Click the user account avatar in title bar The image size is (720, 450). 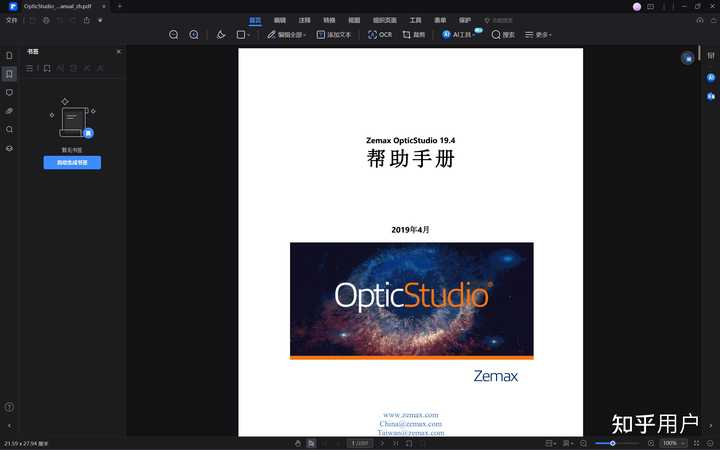point(637,6)
